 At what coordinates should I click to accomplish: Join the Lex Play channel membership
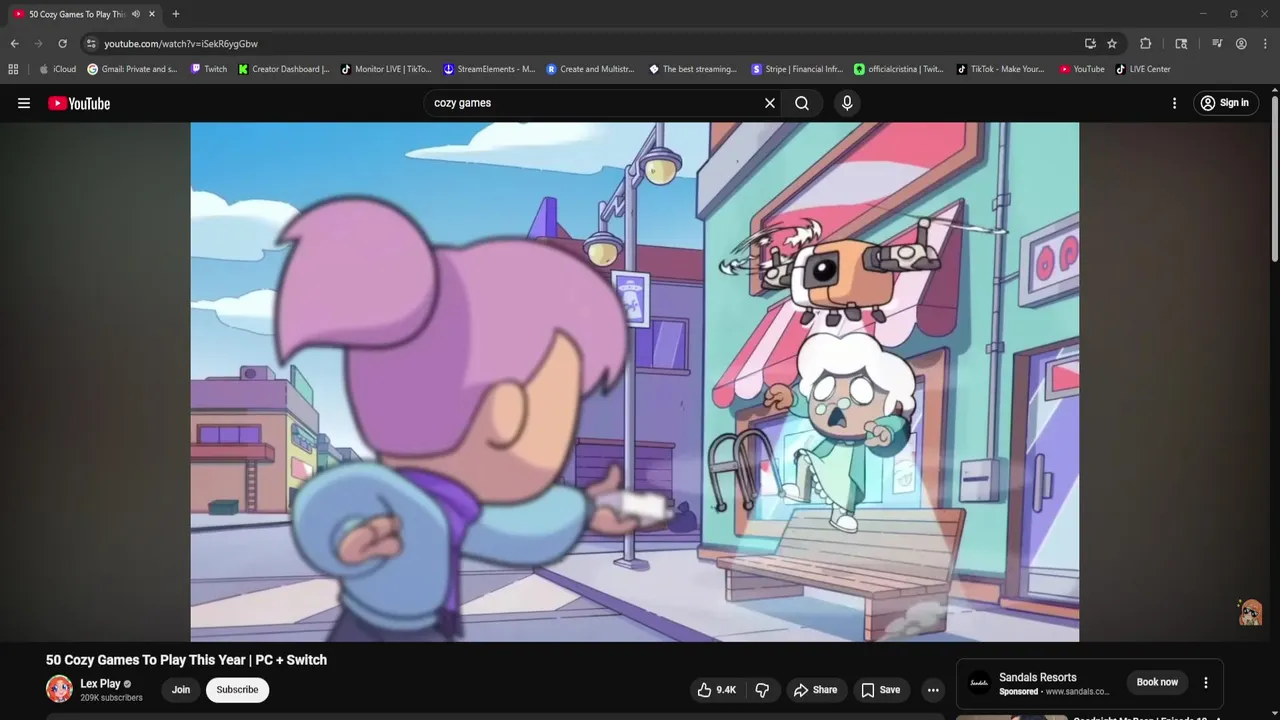tap(181, 690)
